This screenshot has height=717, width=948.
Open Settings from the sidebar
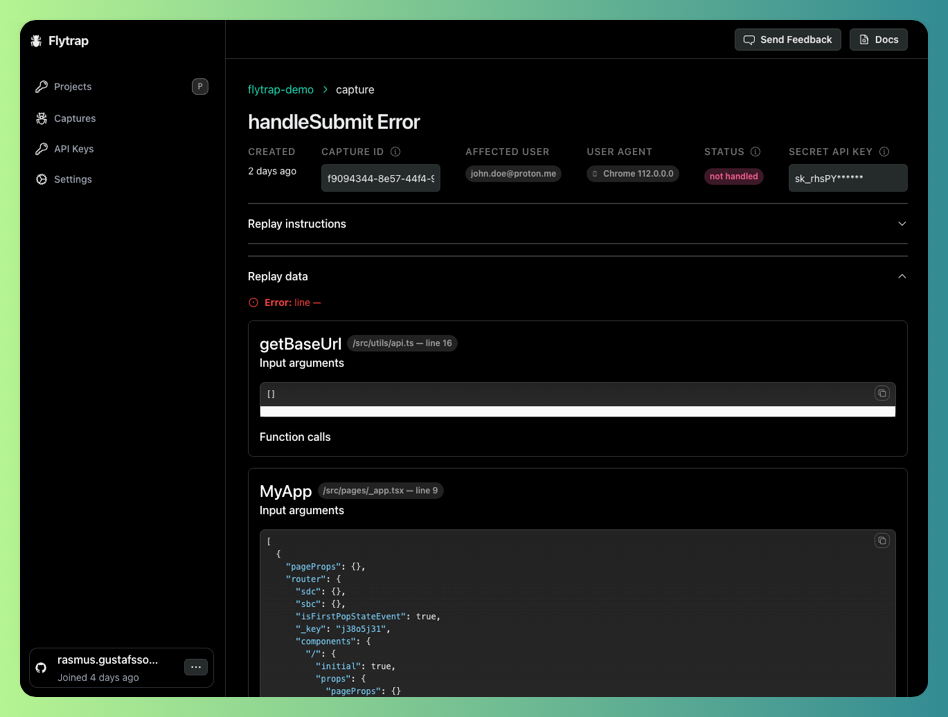72,179
